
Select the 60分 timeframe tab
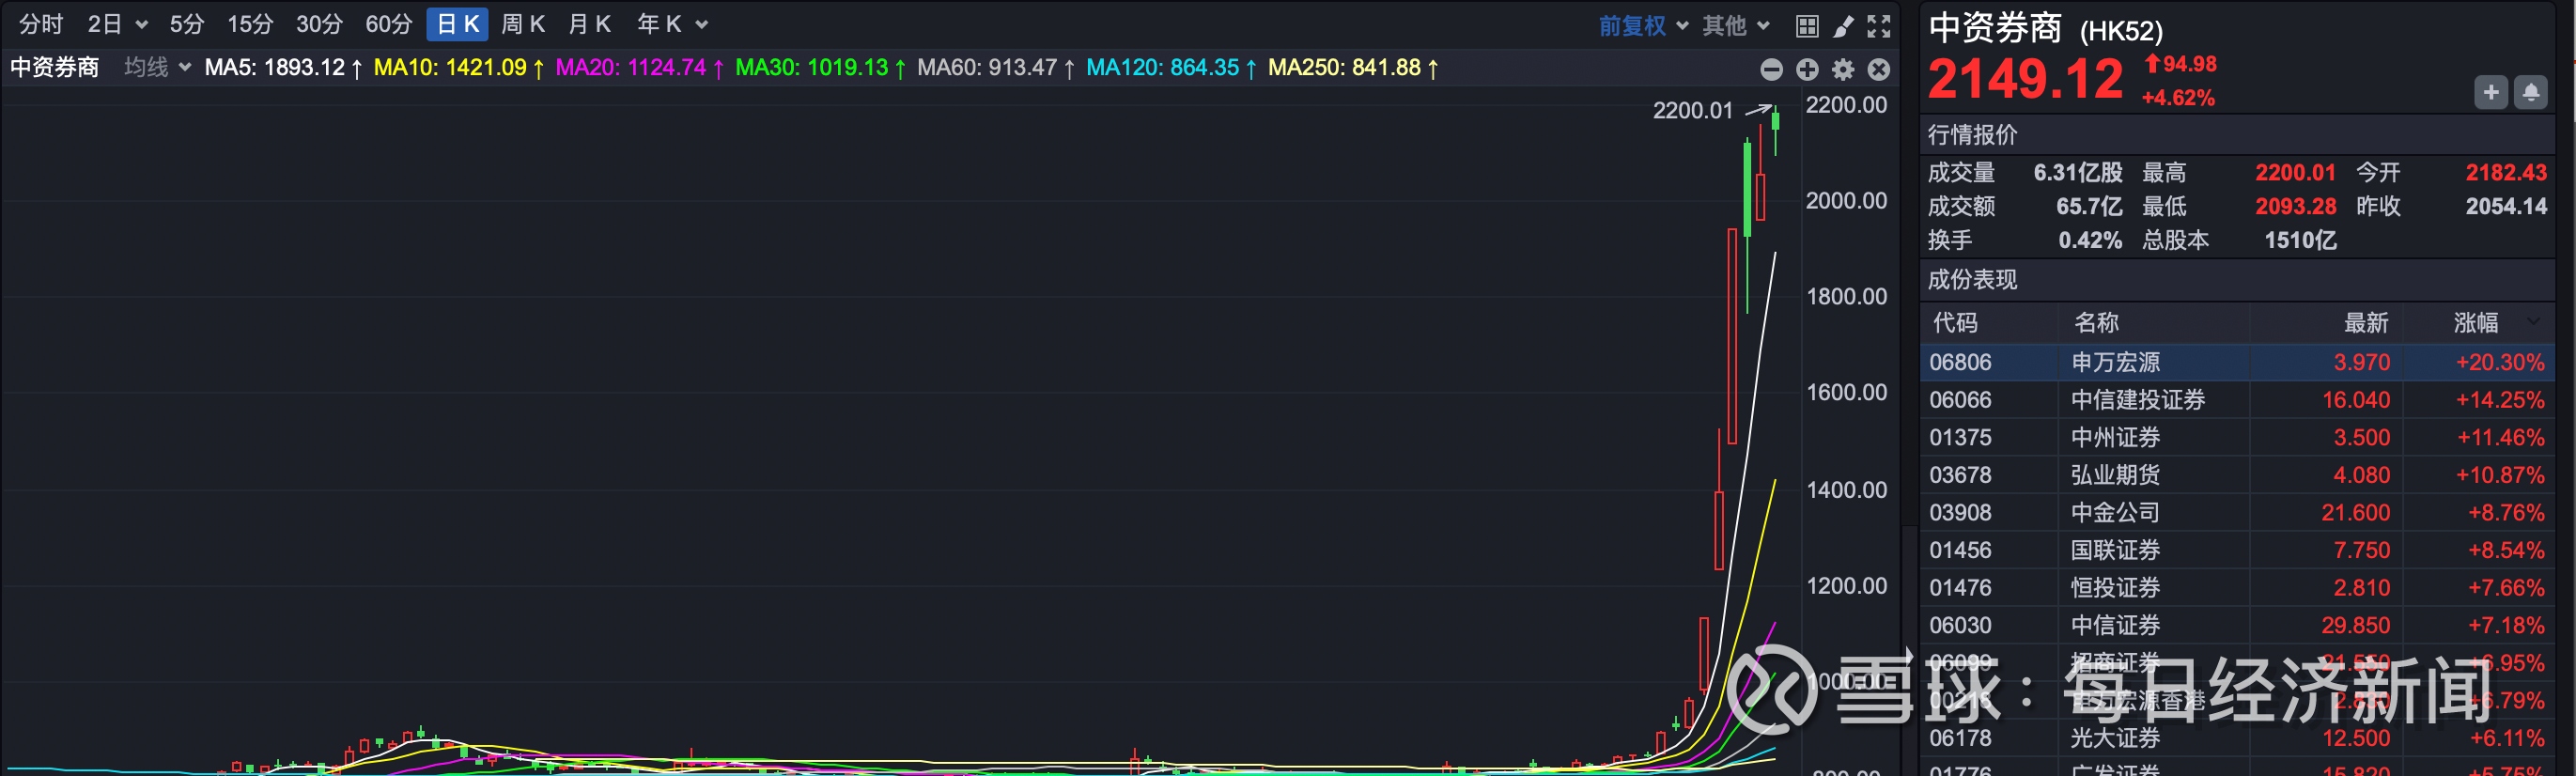tap(389, 24)
